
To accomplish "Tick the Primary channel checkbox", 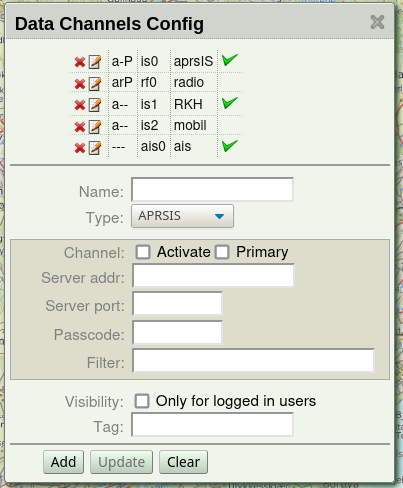I will 222,252.
